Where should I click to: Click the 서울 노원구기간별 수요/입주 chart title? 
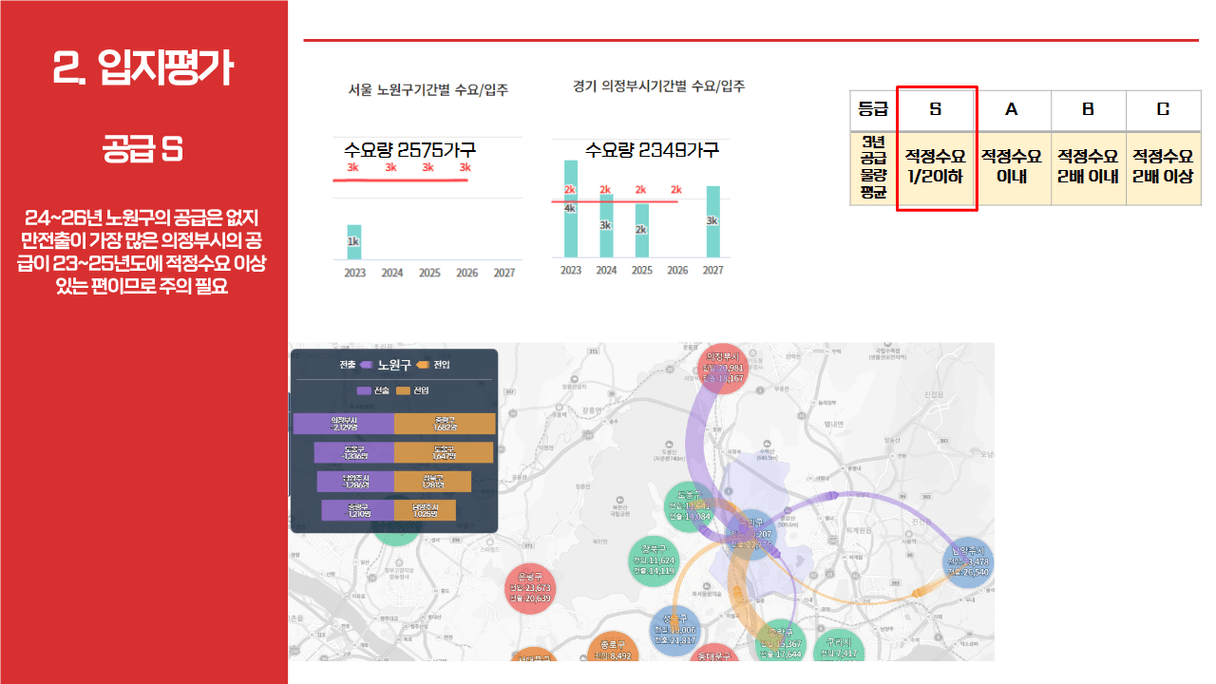(428, 90)
